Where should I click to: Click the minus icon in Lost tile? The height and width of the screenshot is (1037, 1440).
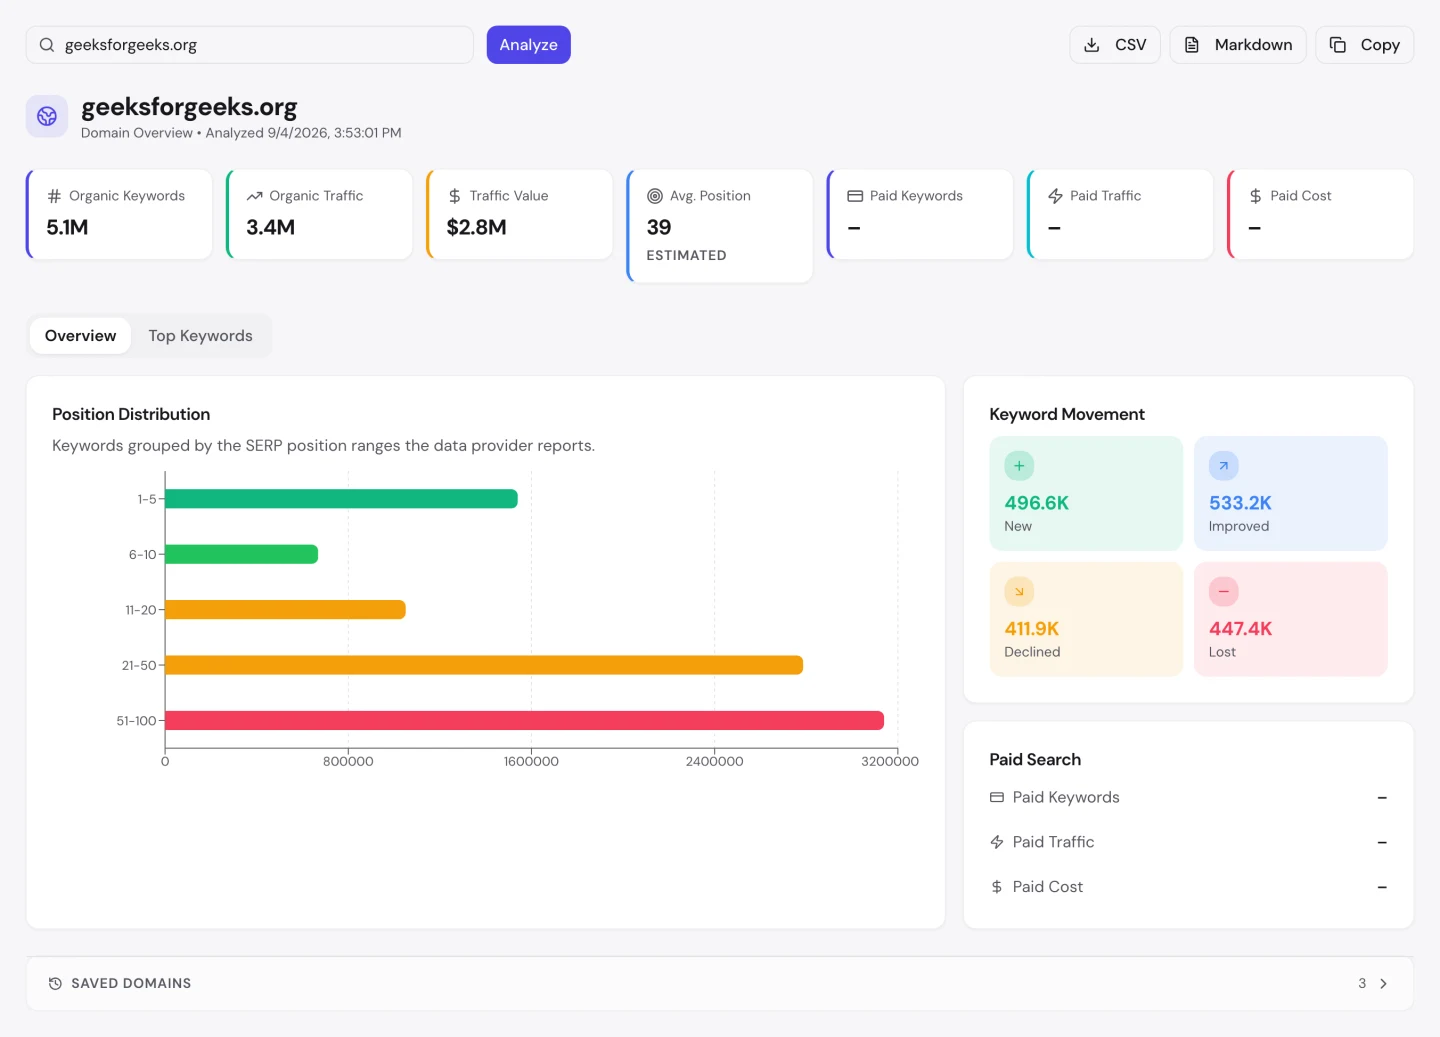pos(1223,592)
